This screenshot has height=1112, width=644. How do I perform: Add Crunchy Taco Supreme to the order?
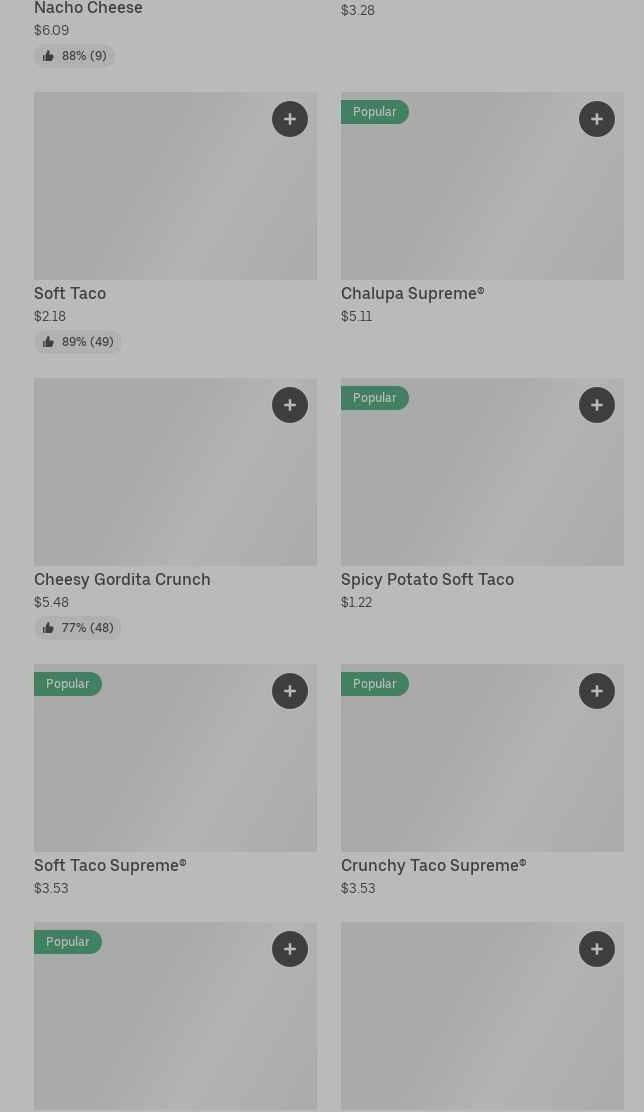(x=597, y=691)
